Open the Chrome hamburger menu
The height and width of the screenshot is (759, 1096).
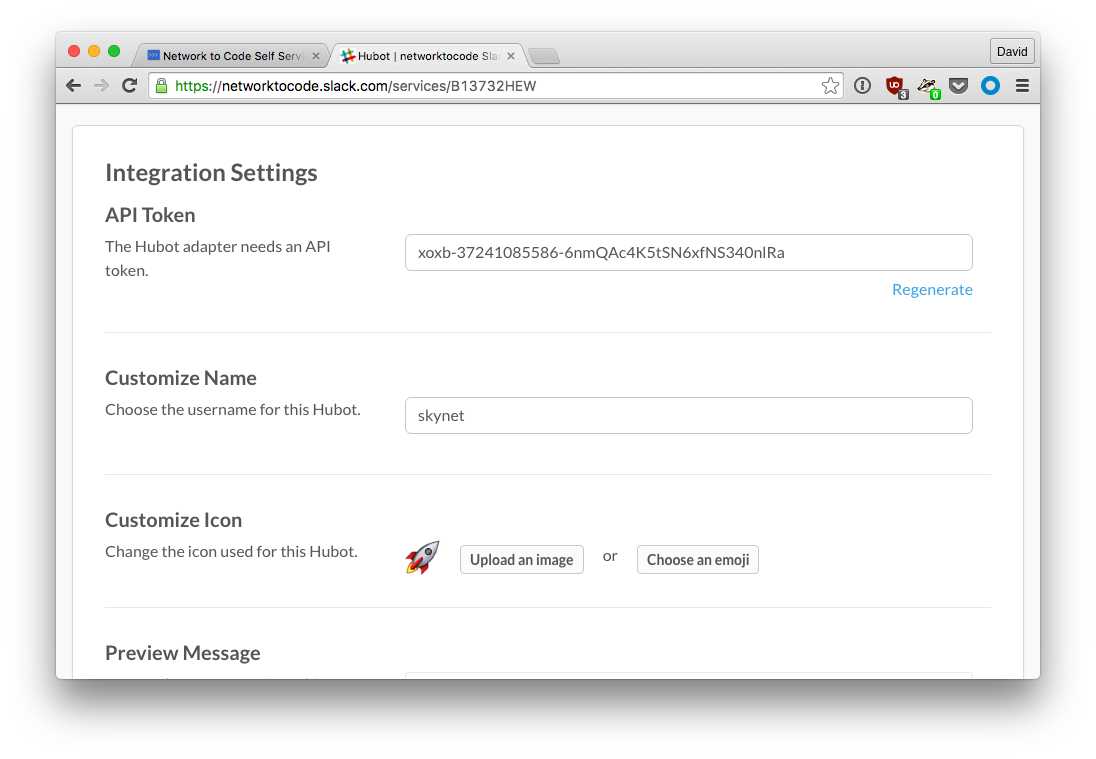coord(1022,86)
